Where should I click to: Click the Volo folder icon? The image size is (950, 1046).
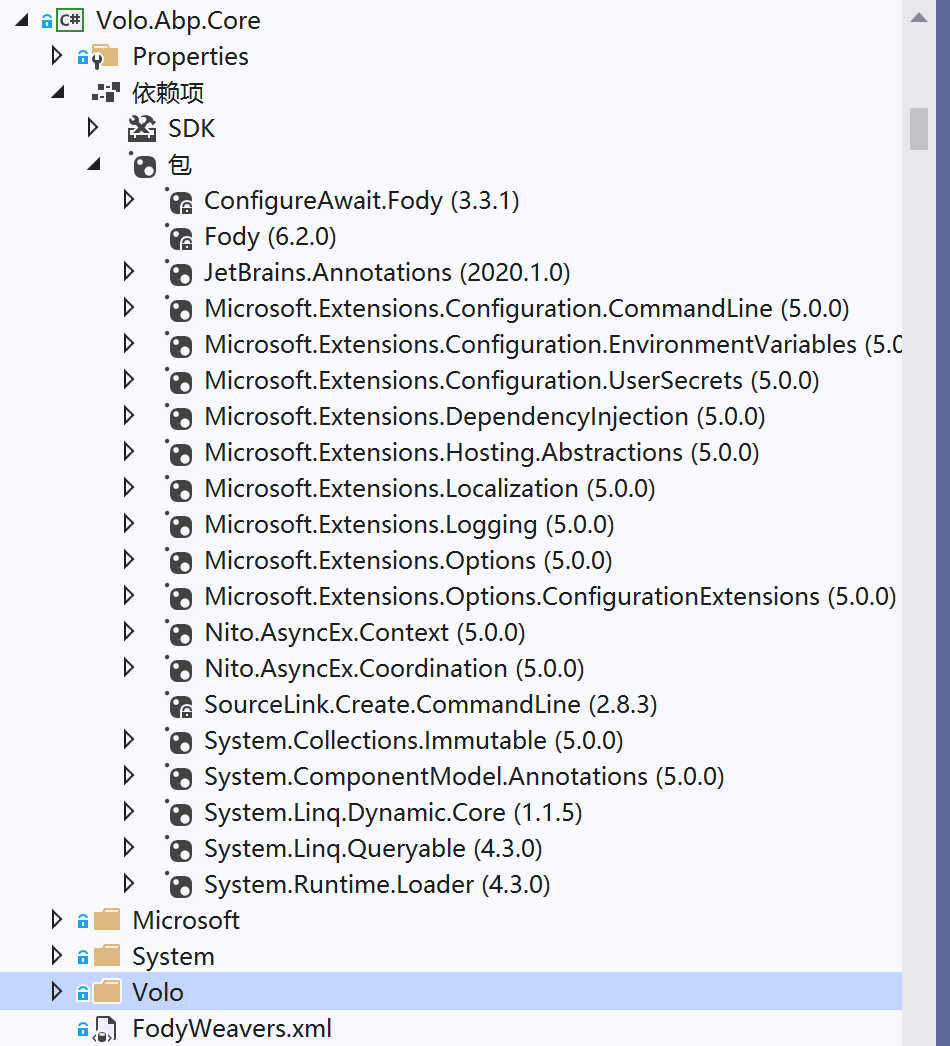(107, 992)
